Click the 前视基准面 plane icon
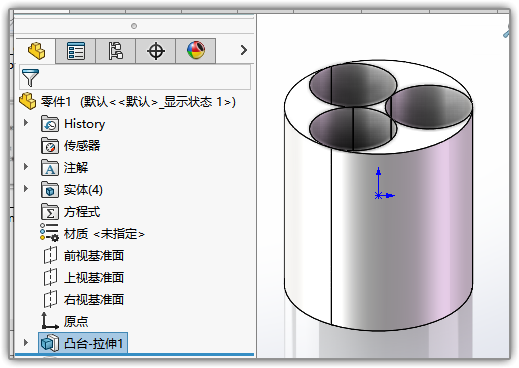Image resolution: width=519 pixels, height=368 pixels. tap(50, 255)
